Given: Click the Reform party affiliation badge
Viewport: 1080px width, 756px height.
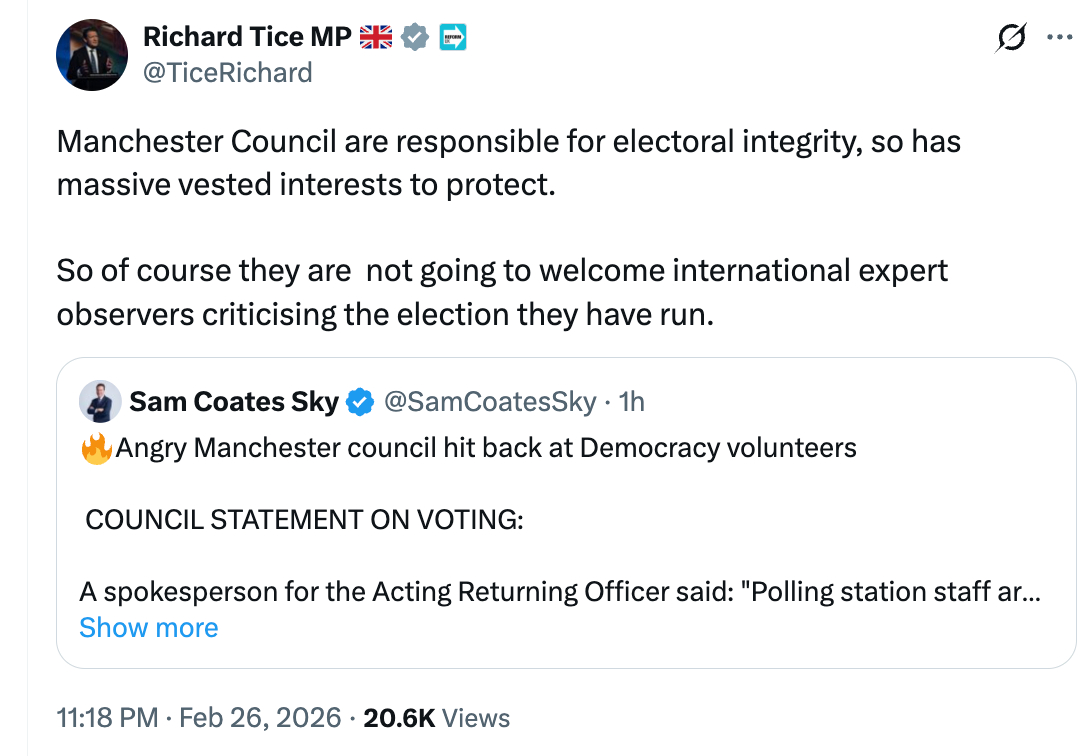Looking at the screenshot, I should click(453, 37).
